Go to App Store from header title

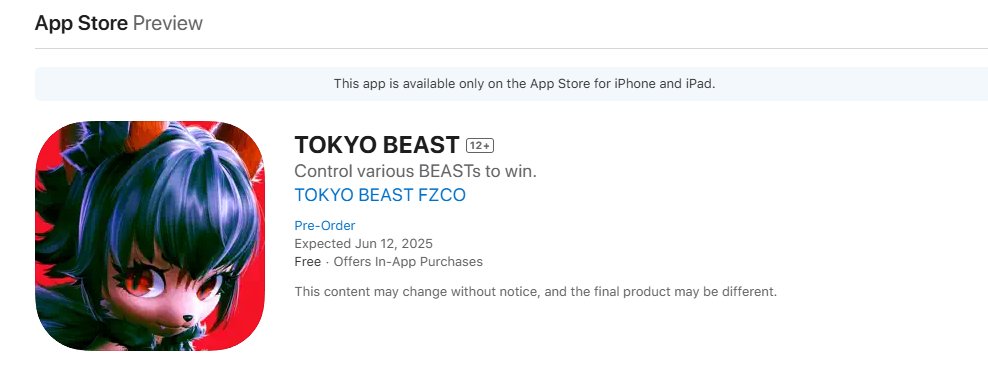point(82,23)
